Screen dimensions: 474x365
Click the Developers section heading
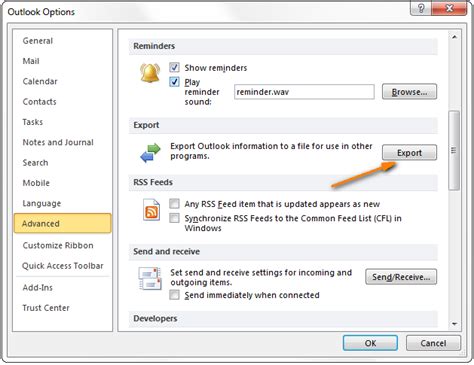(155, 318)
